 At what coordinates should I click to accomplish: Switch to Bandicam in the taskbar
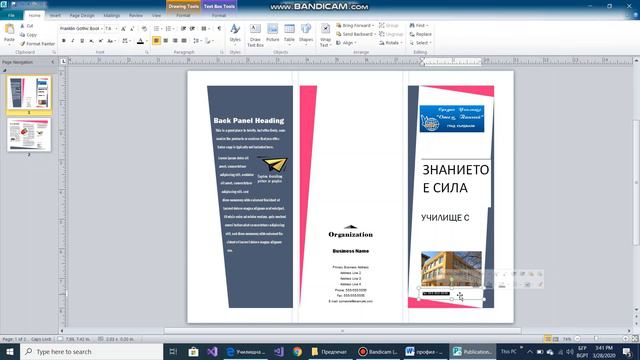[378, 351]
